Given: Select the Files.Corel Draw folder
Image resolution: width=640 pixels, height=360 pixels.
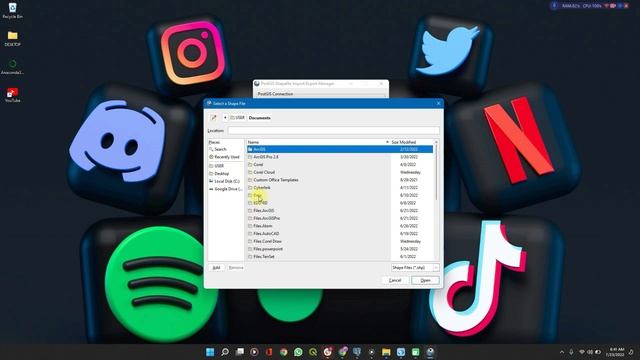Looking at the screenshot, I should click(x=340, y=241).
